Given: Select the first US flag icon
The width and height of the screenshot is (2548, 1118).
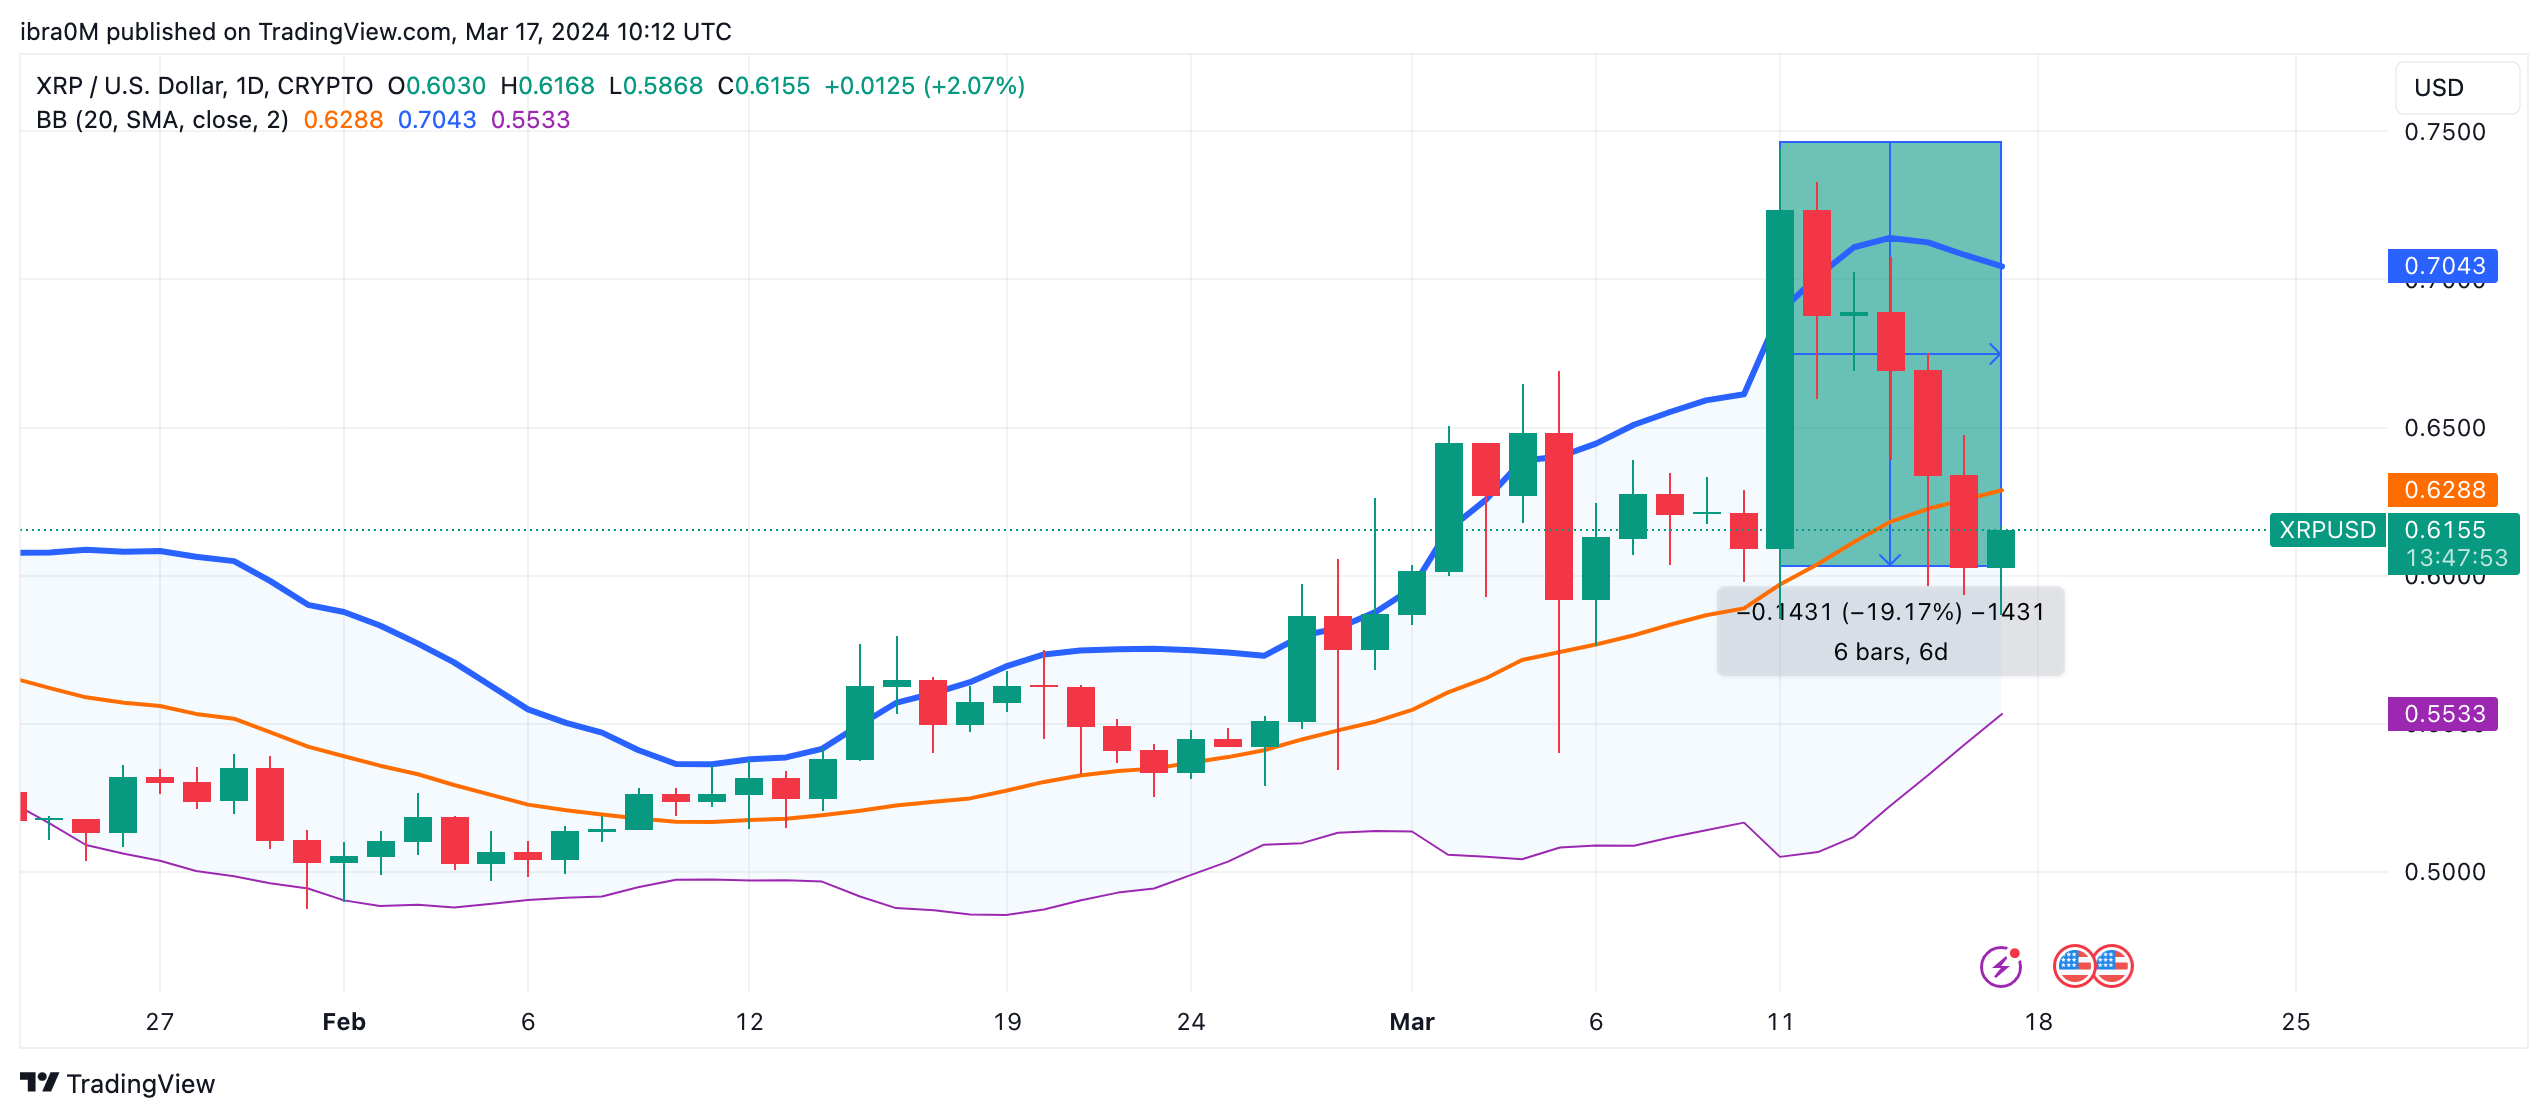Looking at the screenshot, I should 2073,966.
